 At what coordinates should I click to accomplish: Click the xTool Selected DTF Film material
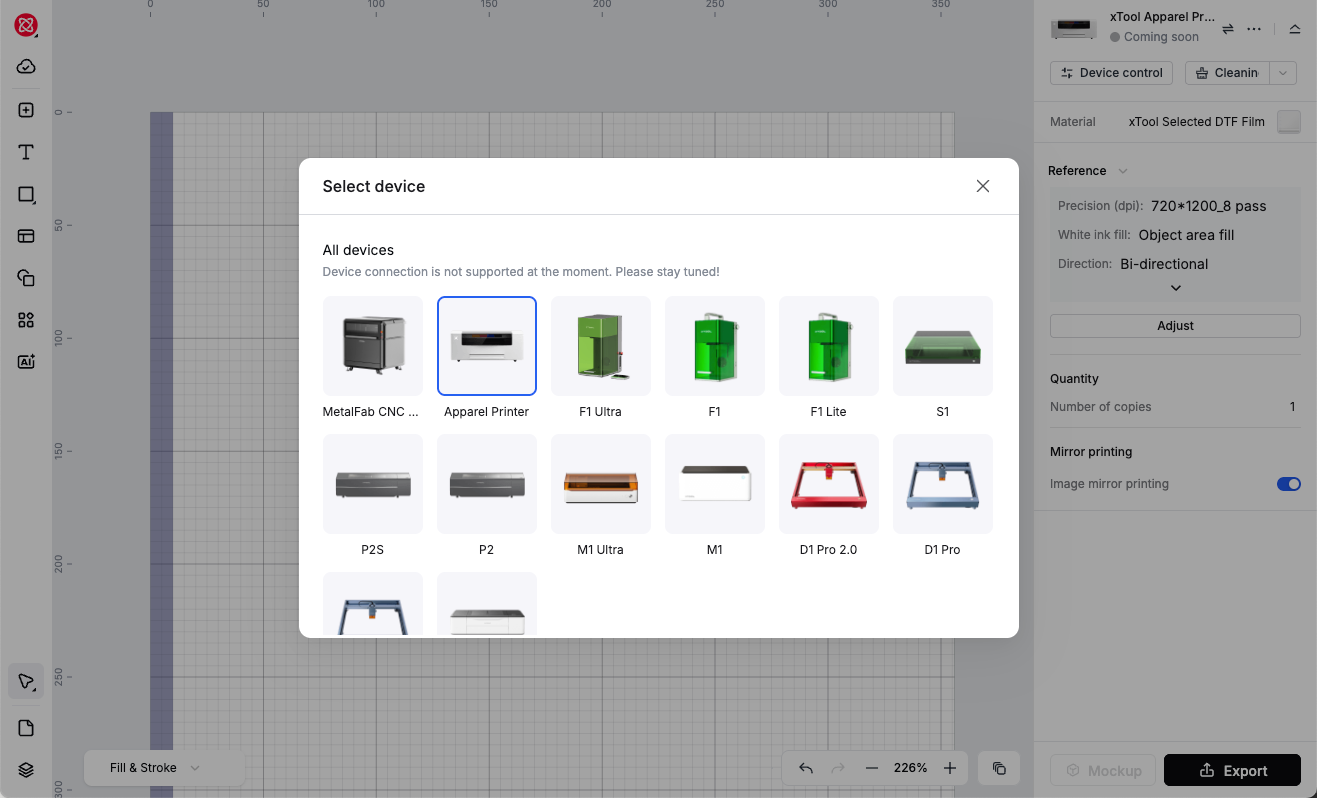point(1196,122)
